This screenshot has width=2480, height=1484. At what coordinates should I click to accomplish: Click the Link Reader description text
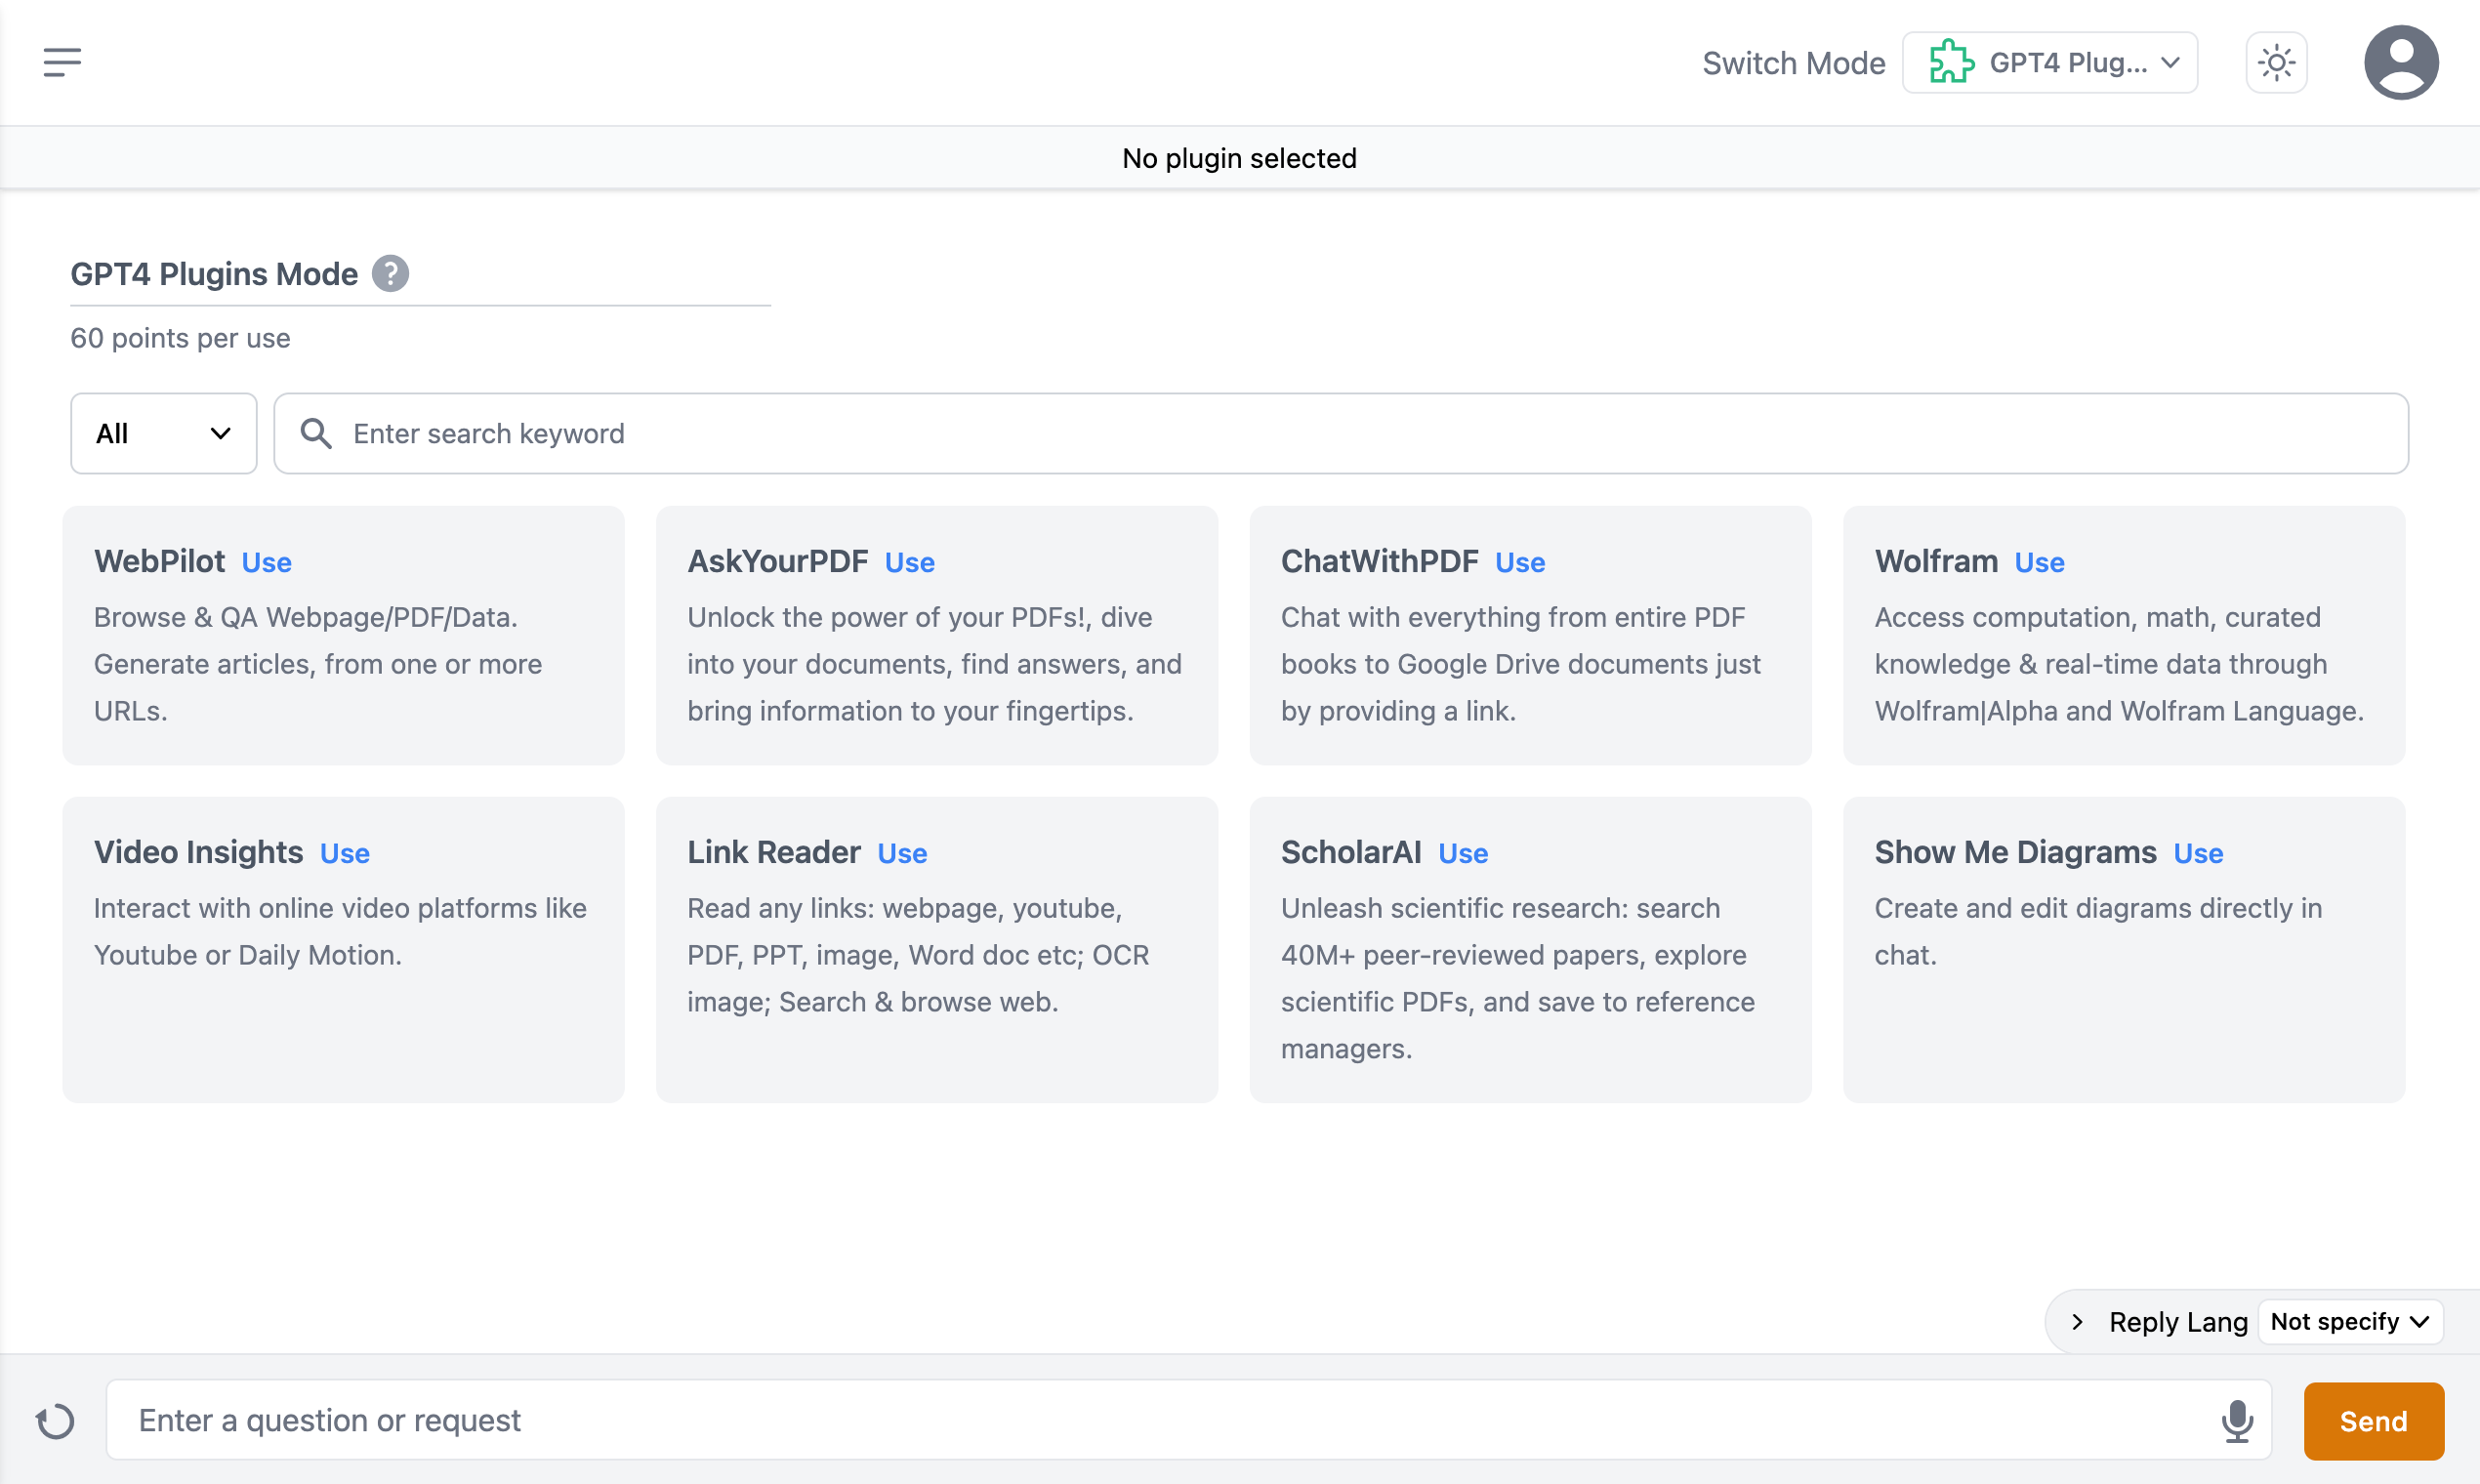tap(918, 955)
